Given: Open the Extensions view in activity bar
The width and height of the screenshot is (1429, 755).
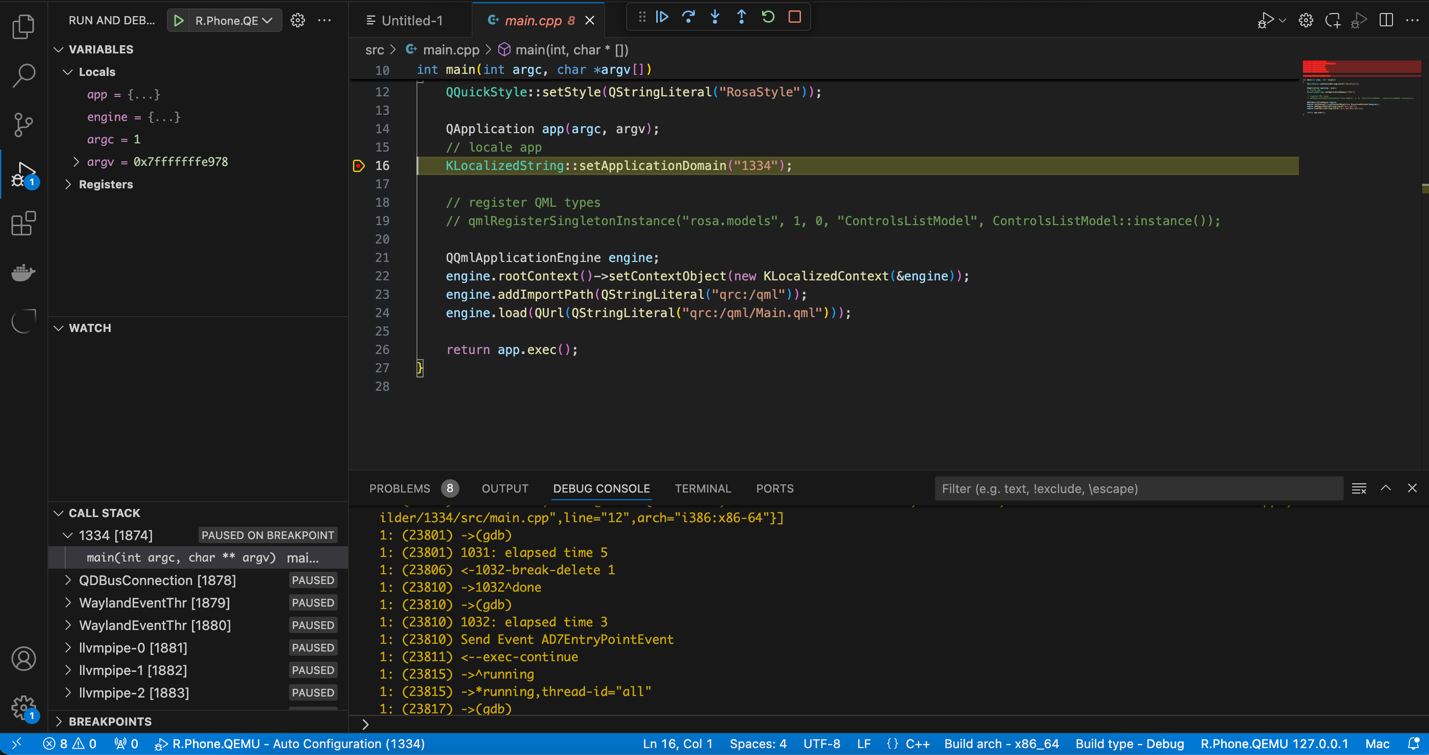Looking at the screenshot, I should 23,224.
